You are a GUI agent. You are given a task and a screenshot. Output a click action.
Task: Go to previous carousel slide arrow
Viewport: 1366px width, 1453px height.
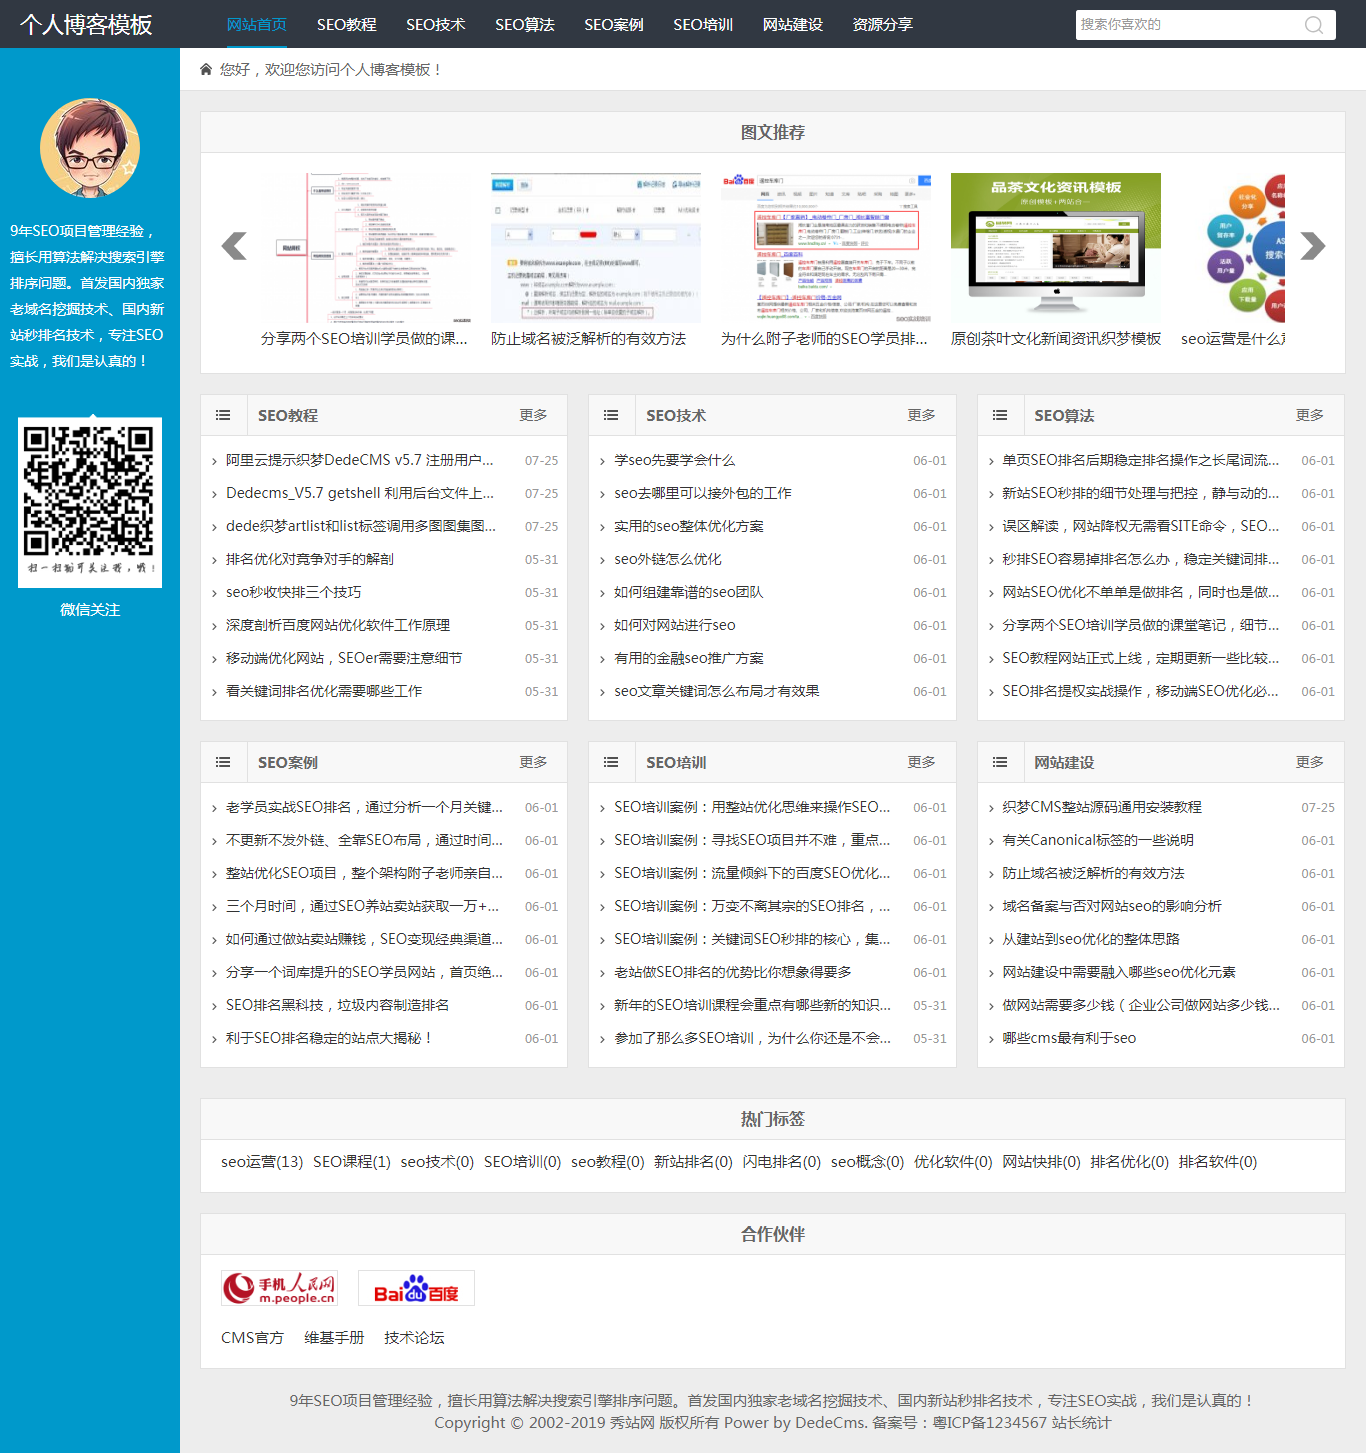234,246
